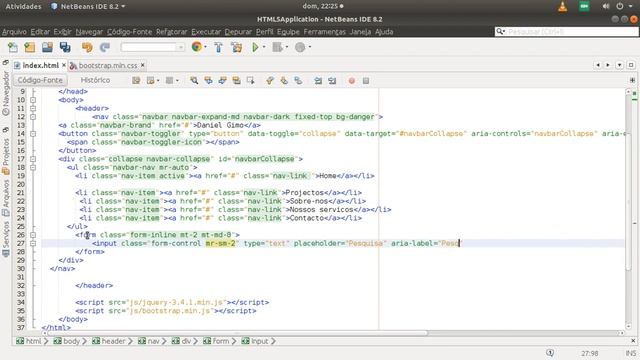Select the form breadcrumb element
Image resolution: width=640 pixels, height=360 pixels.
click(x=216, y=341)
